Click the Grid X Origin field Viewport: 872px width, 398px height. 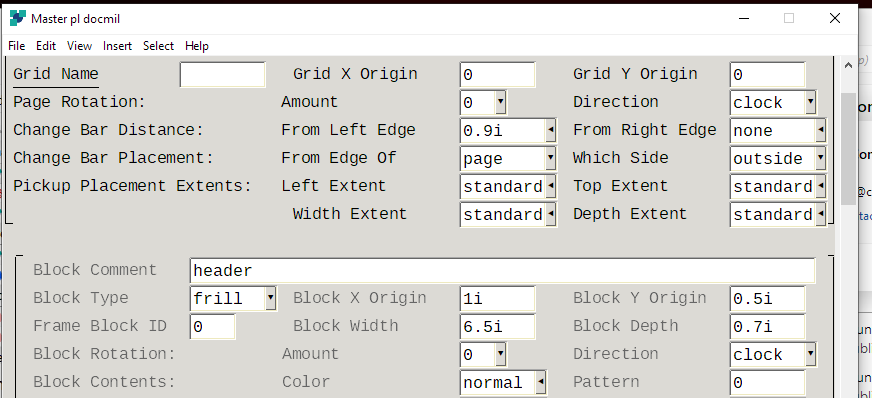tap(497, 74)
